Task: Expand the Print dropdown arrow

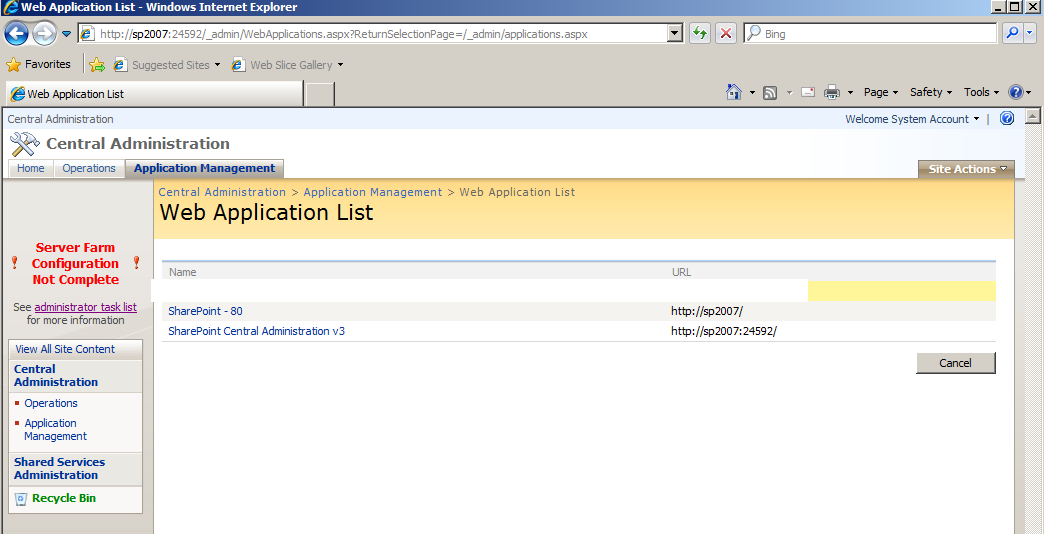Action: (x=850, y=93)
